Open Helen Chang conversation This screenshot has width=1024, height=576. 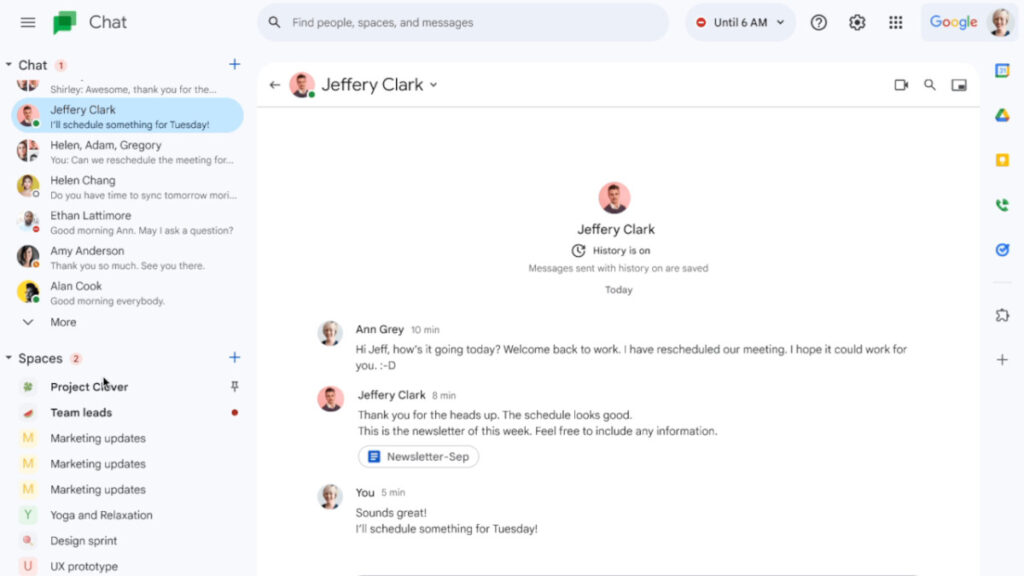click(127, 187)
